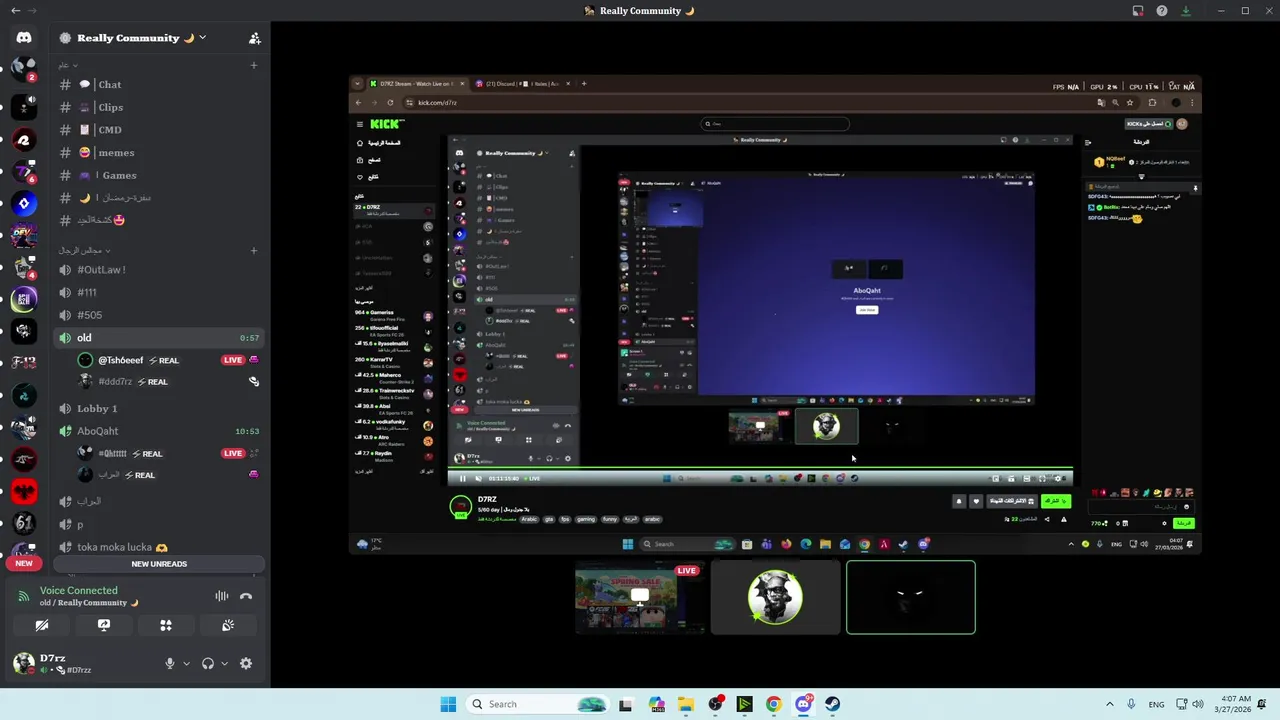Open the red eagle server icon
This screenshot has width=1280, height=720.
pyautogui.click(x=24, y=491)
